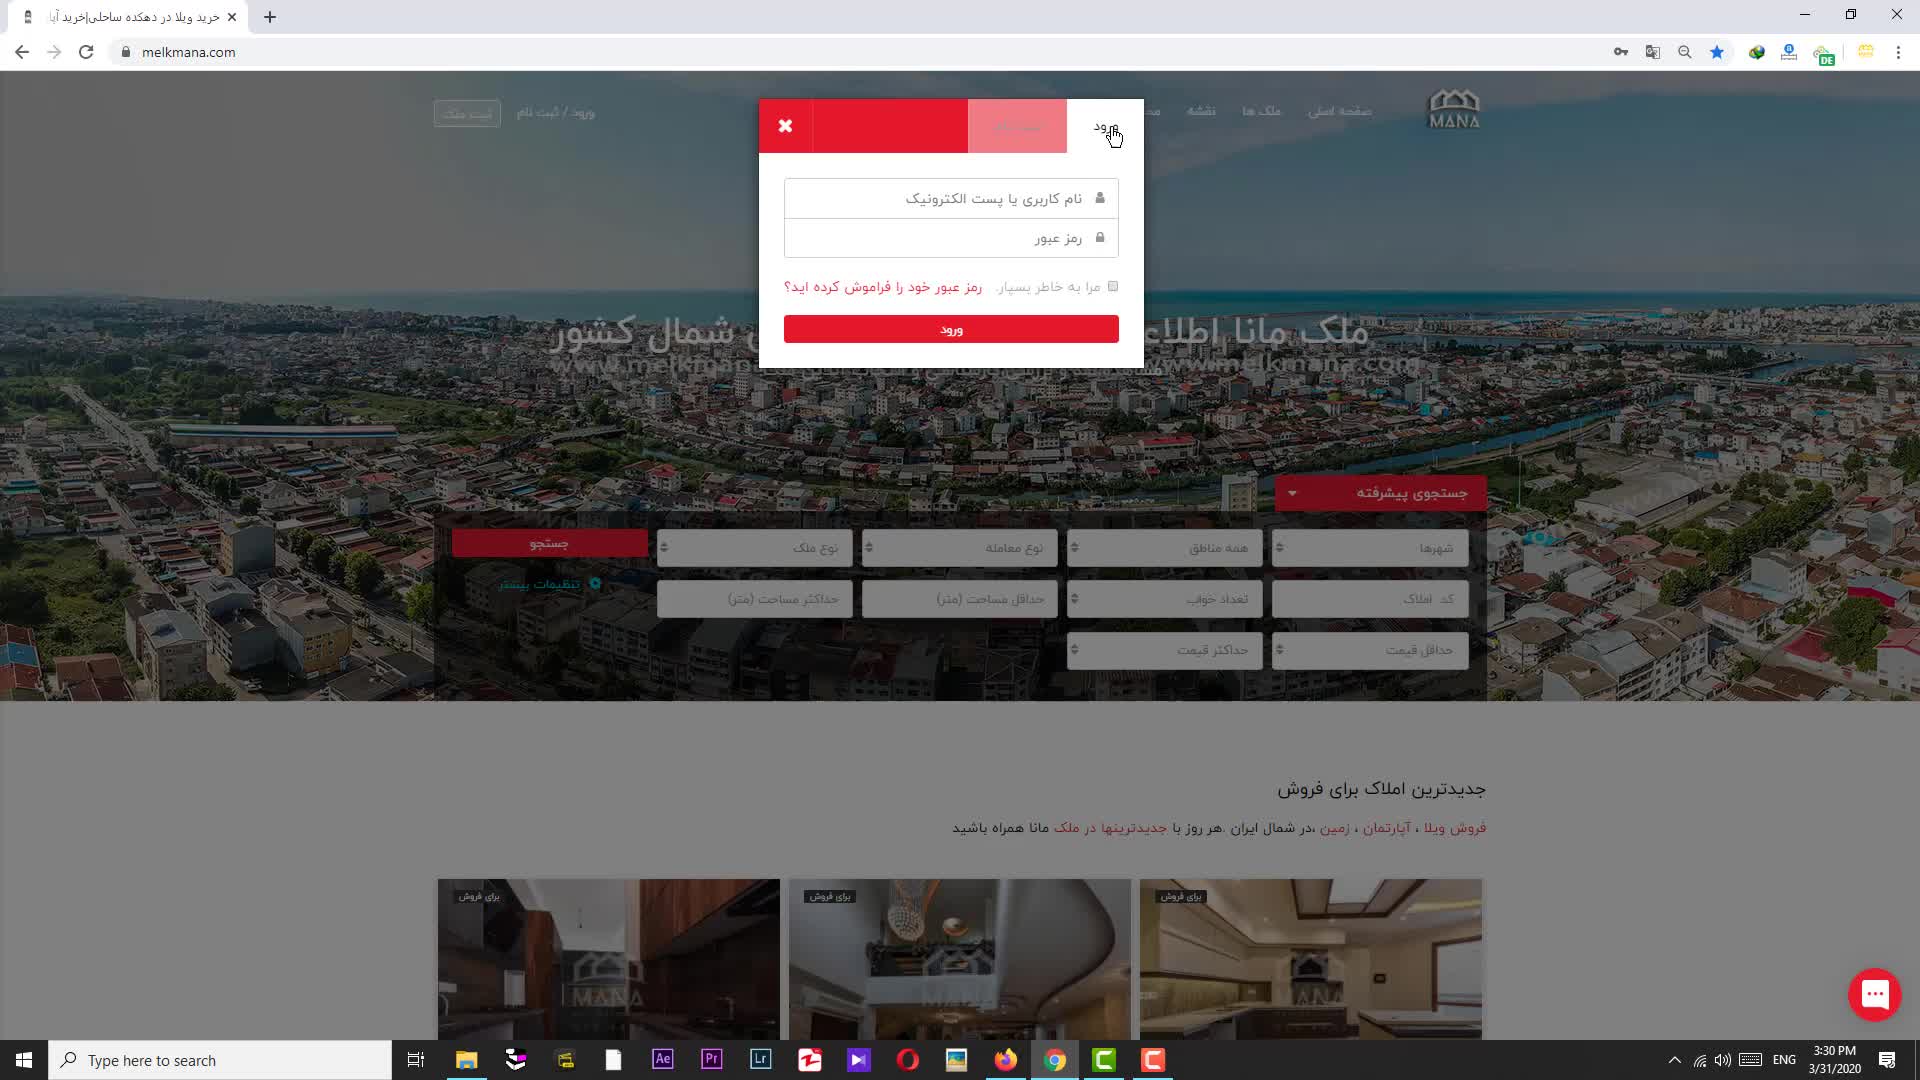The height and width of the screenshot is (1080, 1920).
Task: Close the login modal with the X
Action: (x=785, y=126)
